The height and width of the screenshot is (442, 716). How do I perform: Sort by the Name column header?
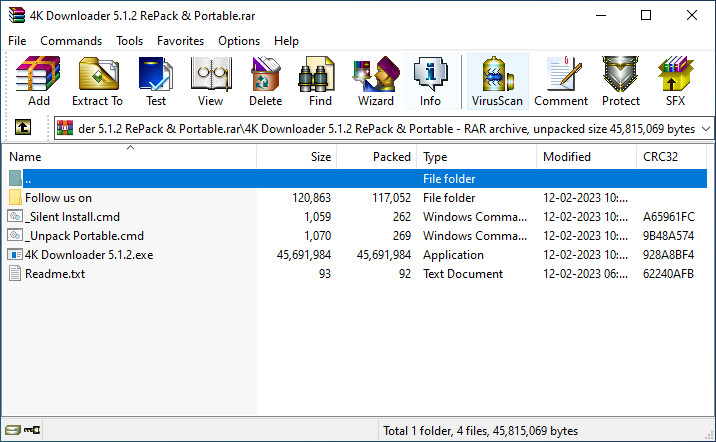[130, 157]
